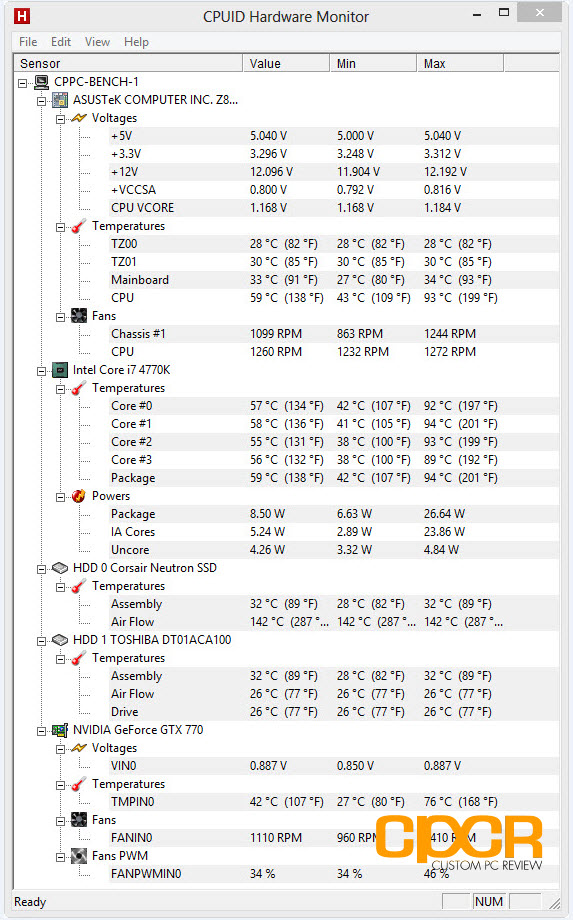Collapse the NVIDIA GeForce GTX 770 node
This screenshot has height=920, width=573.
point(42,731)
